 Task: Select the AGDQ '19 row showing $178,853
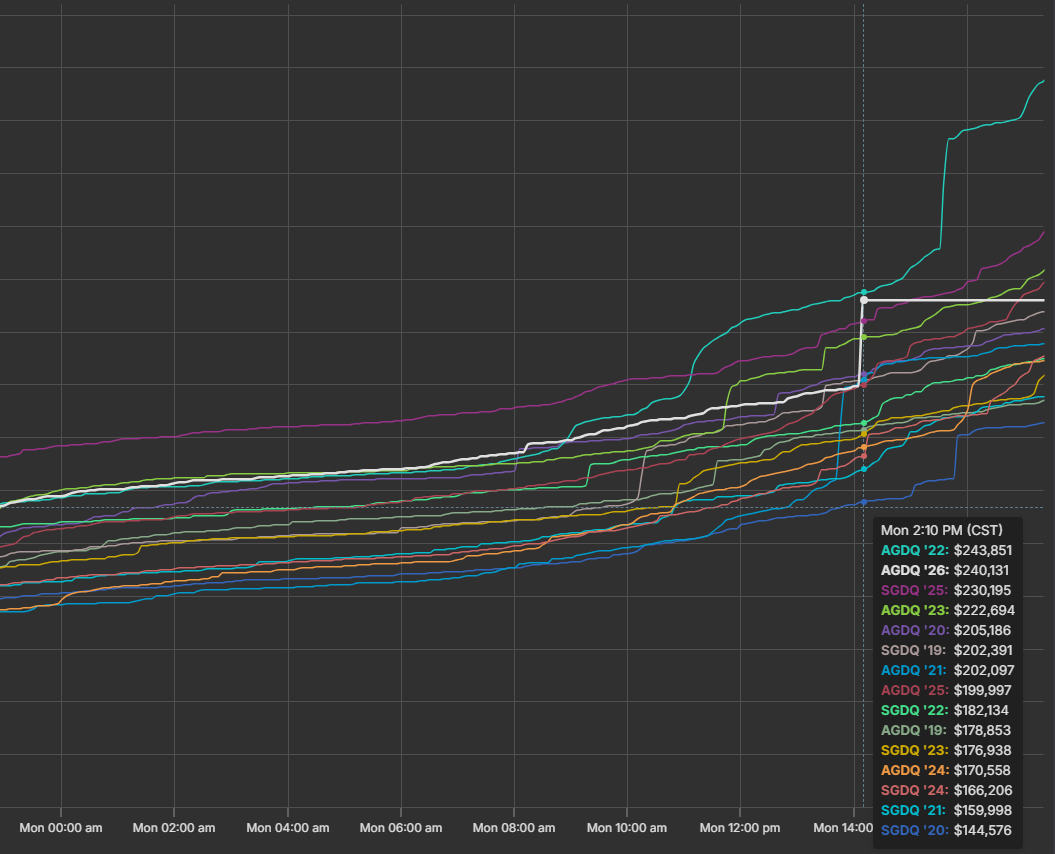click(x=946, y=730)
